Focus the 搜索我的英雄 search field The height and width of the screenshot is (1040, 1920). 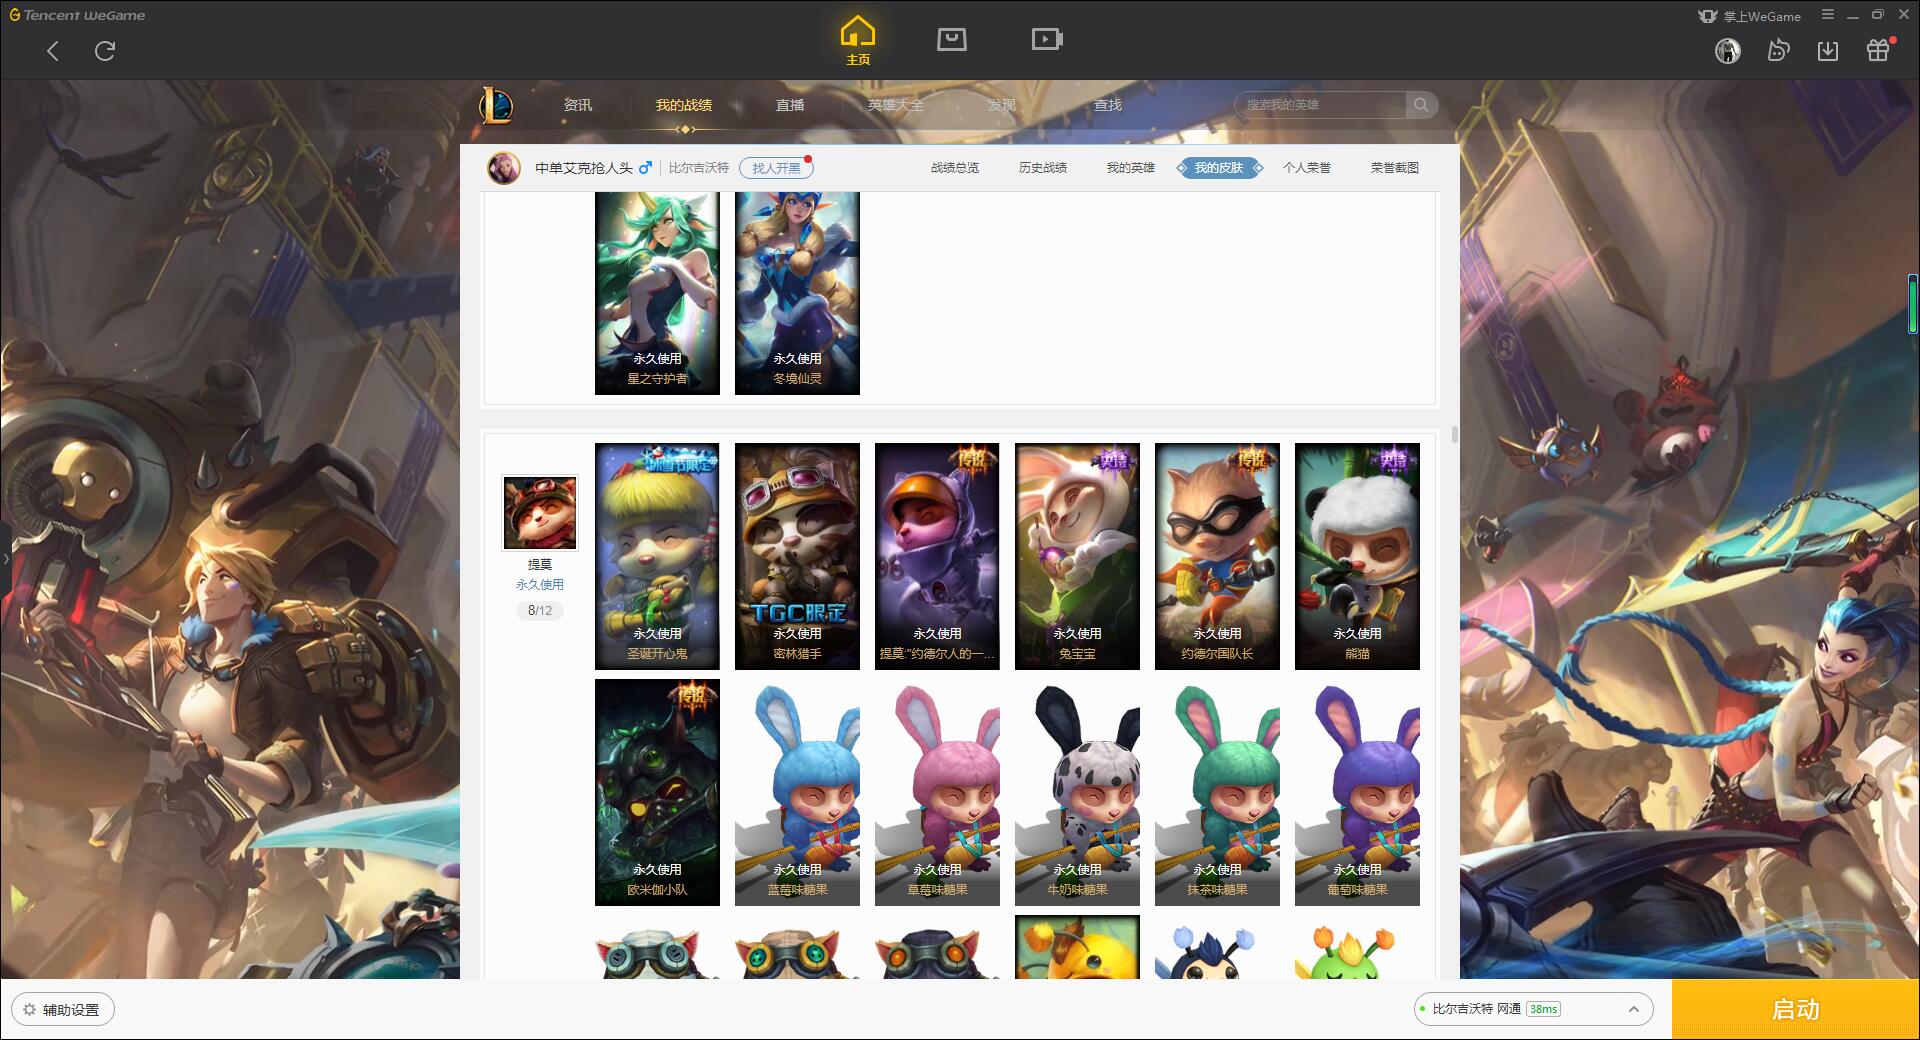click(1320, 105)
